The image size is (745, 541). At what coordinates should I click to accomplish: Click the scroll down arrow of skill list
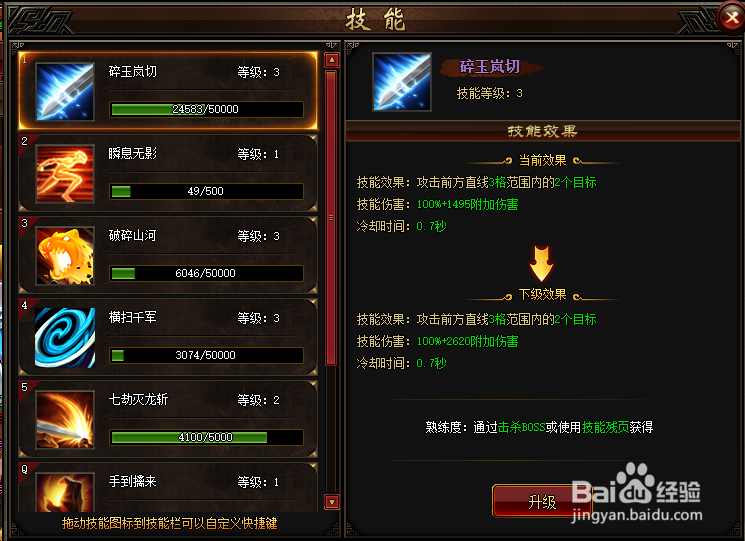(x=332, y=502)
